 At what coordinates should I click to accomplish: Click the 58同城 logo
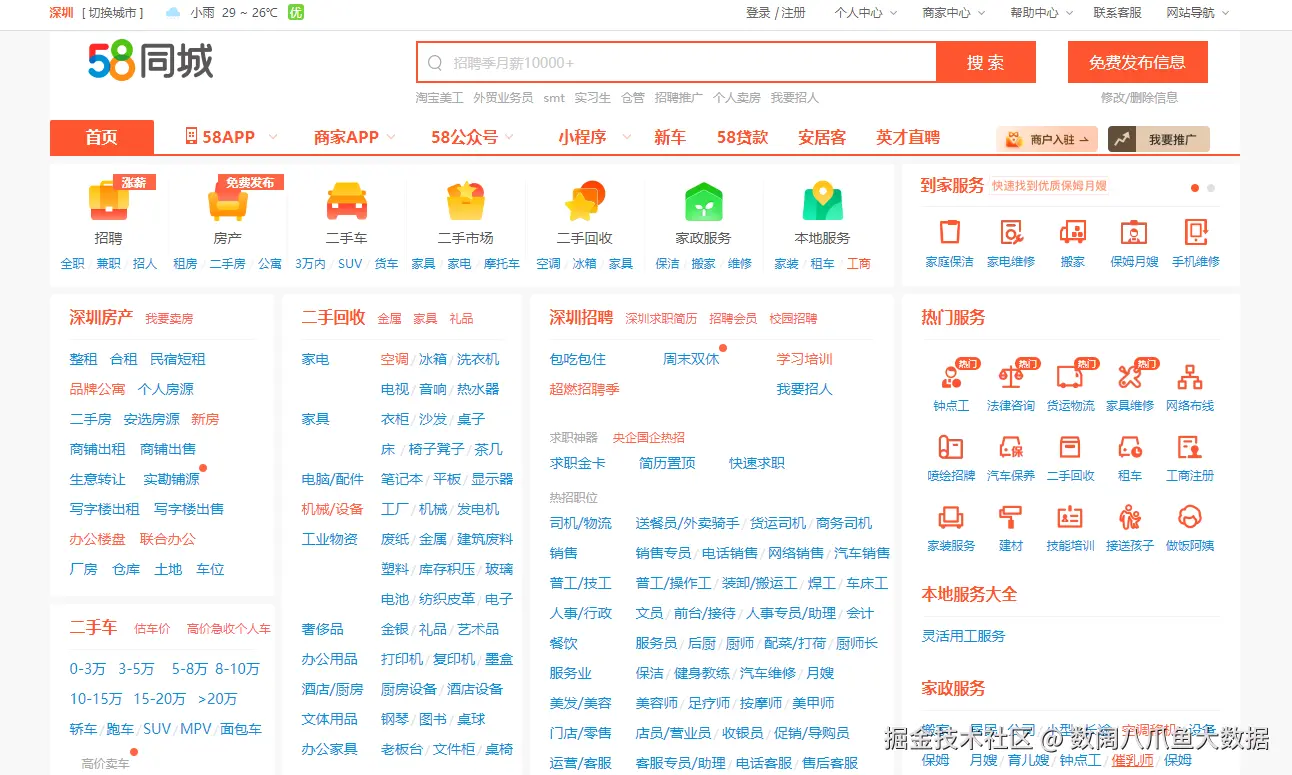(150, 62)
